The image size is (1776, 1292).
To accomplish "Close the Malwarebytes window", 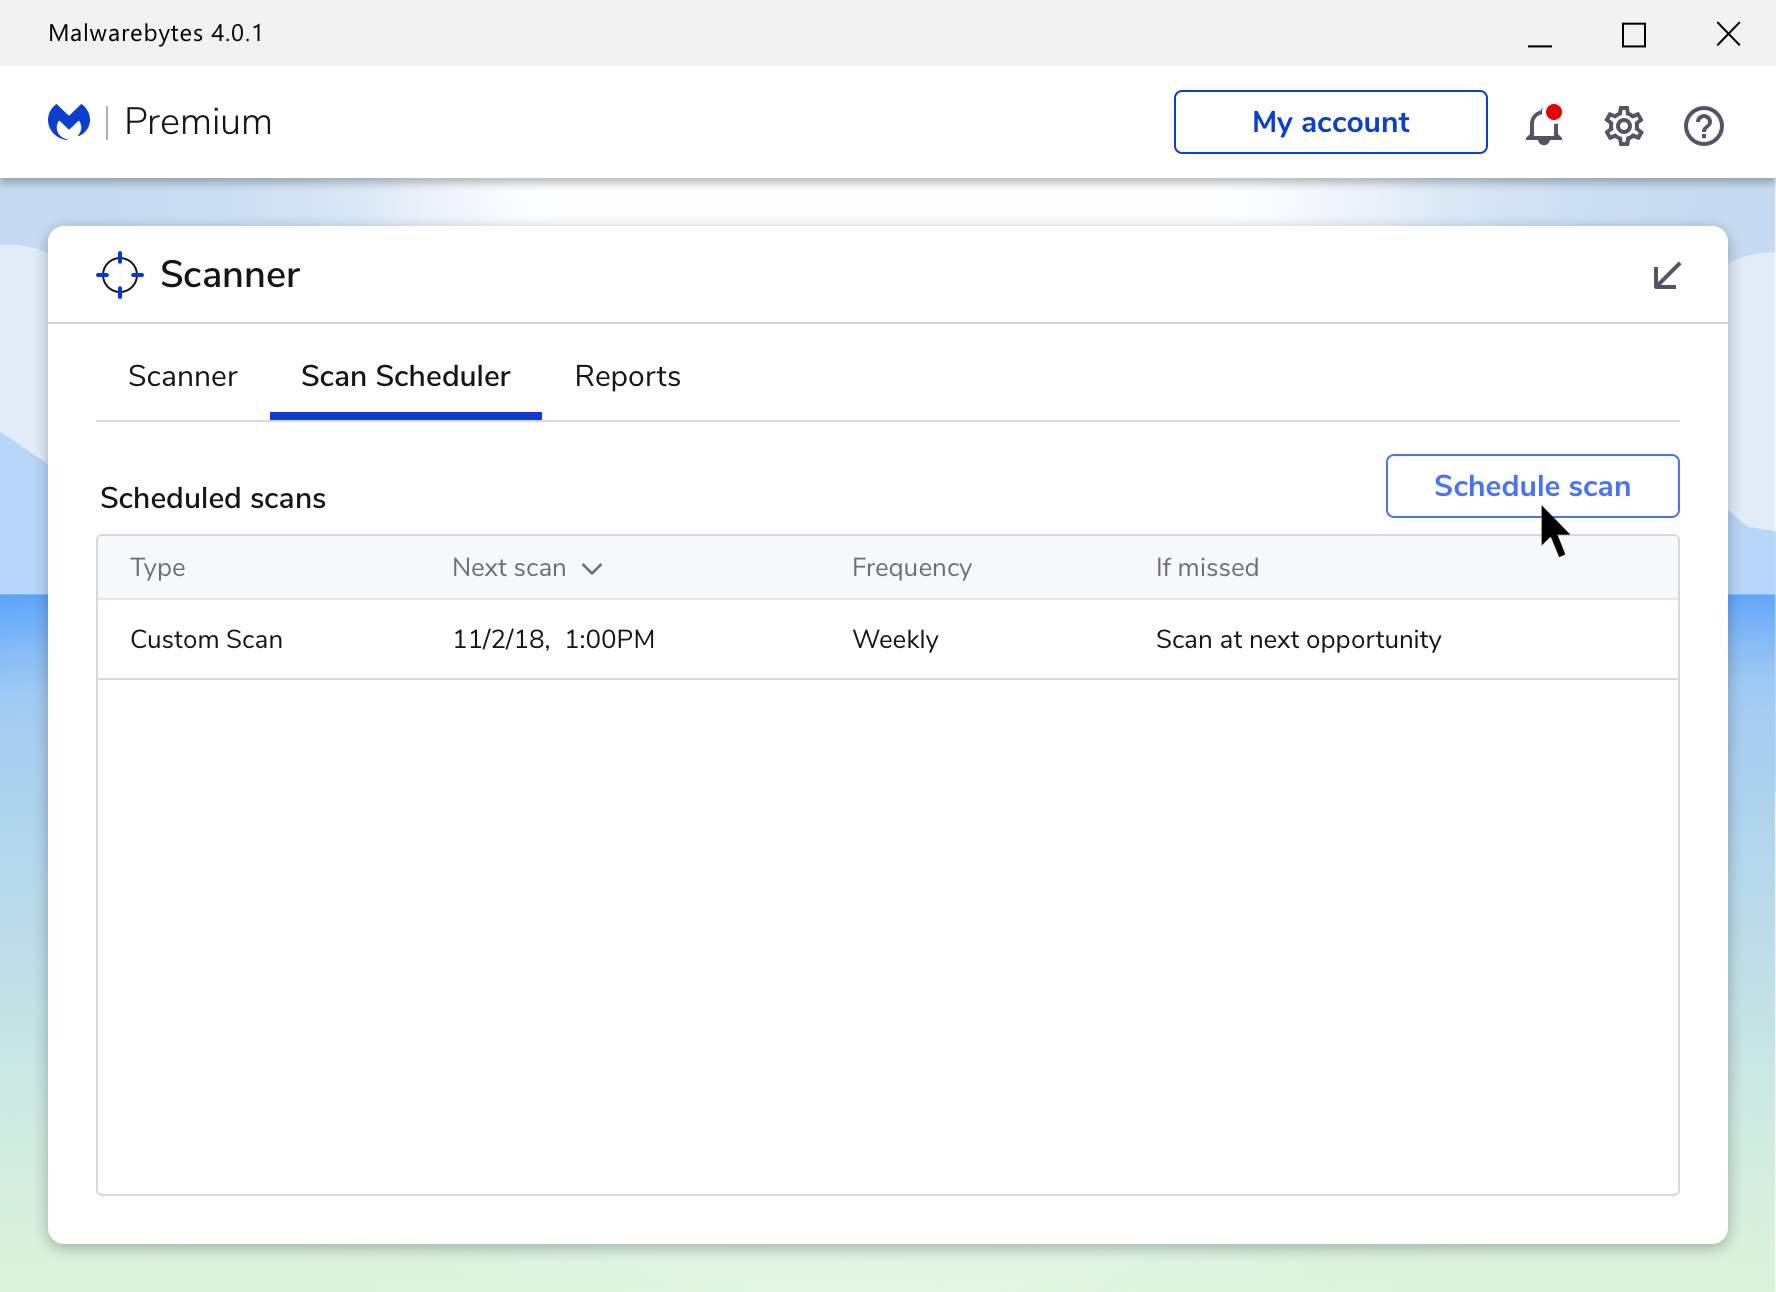I will pyautogui.click(x=1728, y=34).
